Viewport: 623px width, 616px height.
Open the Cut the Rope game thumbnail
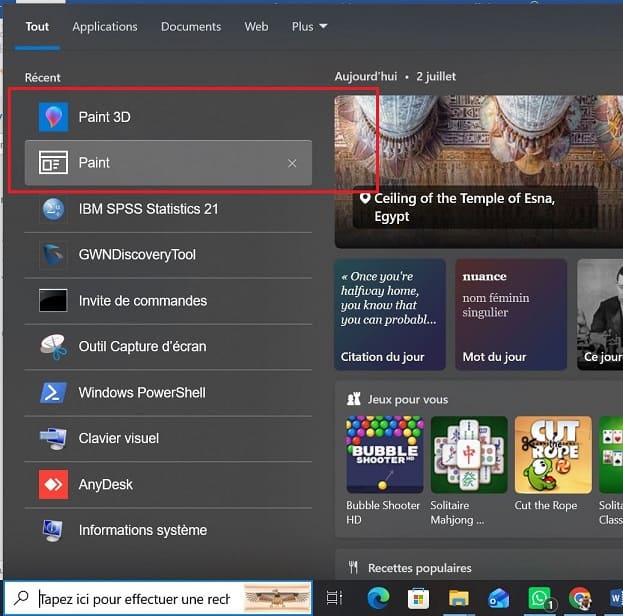[x=553, y=455]
